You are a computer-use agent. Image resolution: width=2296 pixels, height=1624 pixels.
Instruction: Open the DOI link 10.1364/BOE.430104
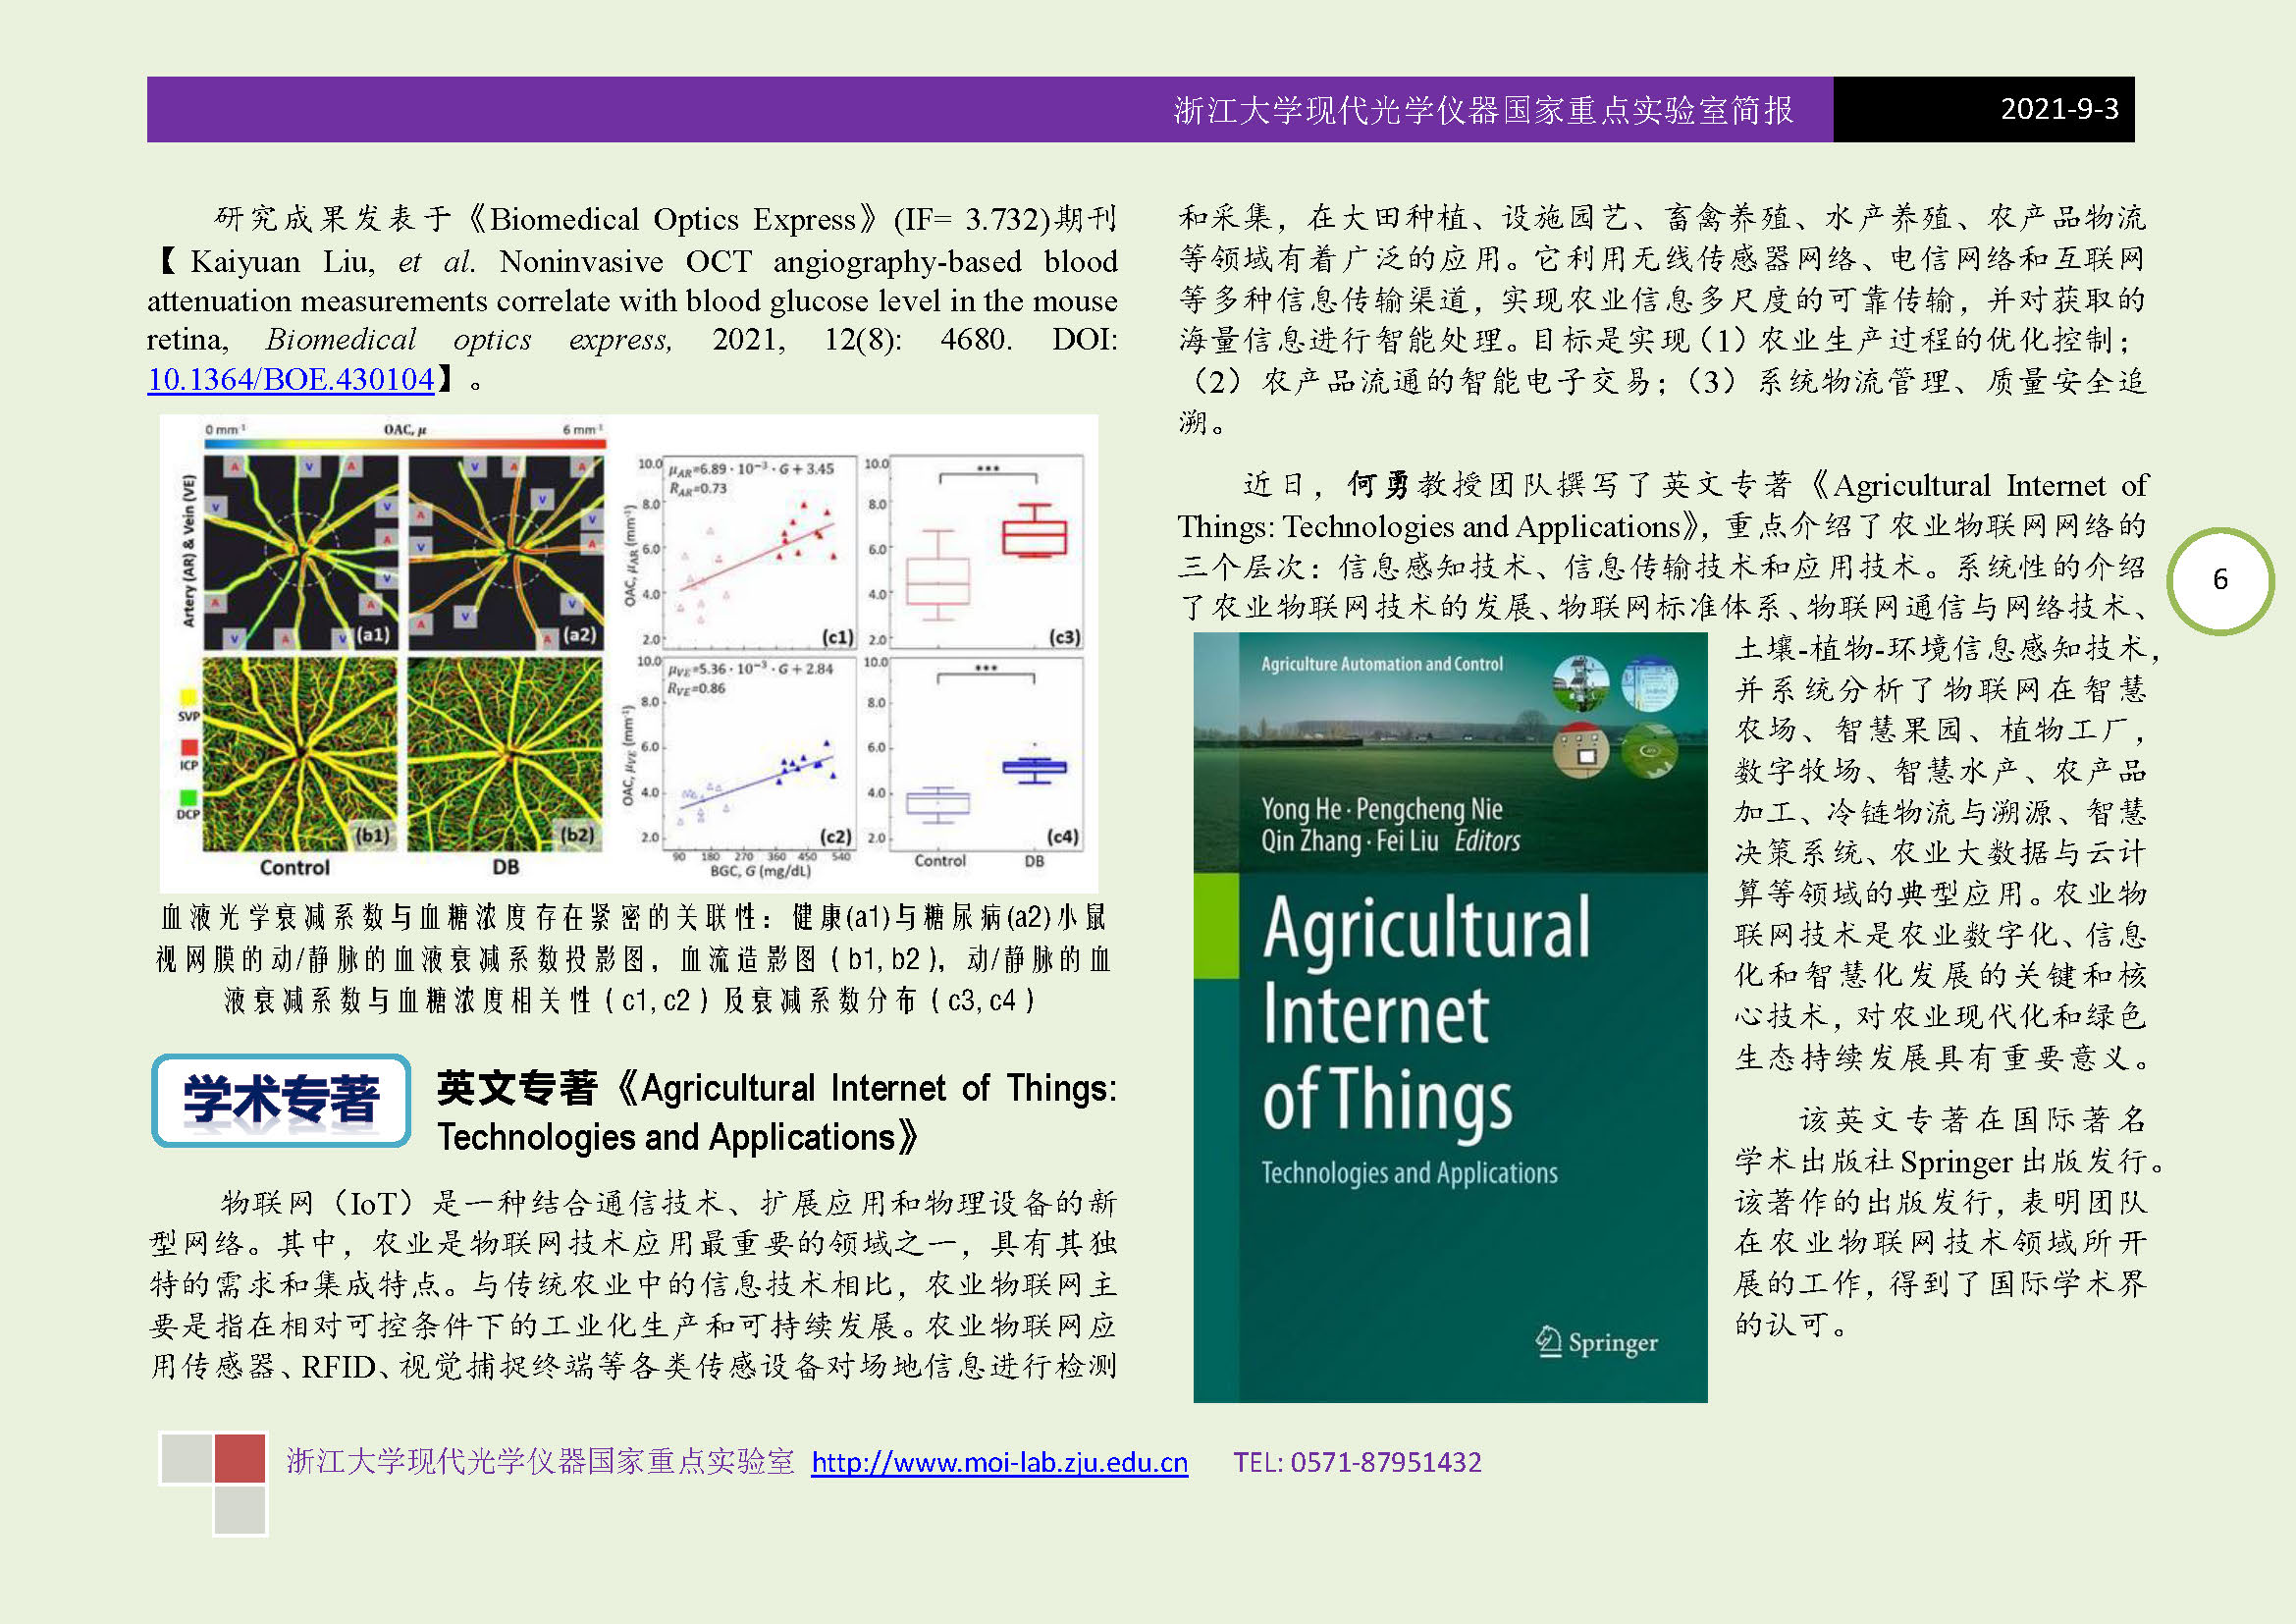(290, 379)
